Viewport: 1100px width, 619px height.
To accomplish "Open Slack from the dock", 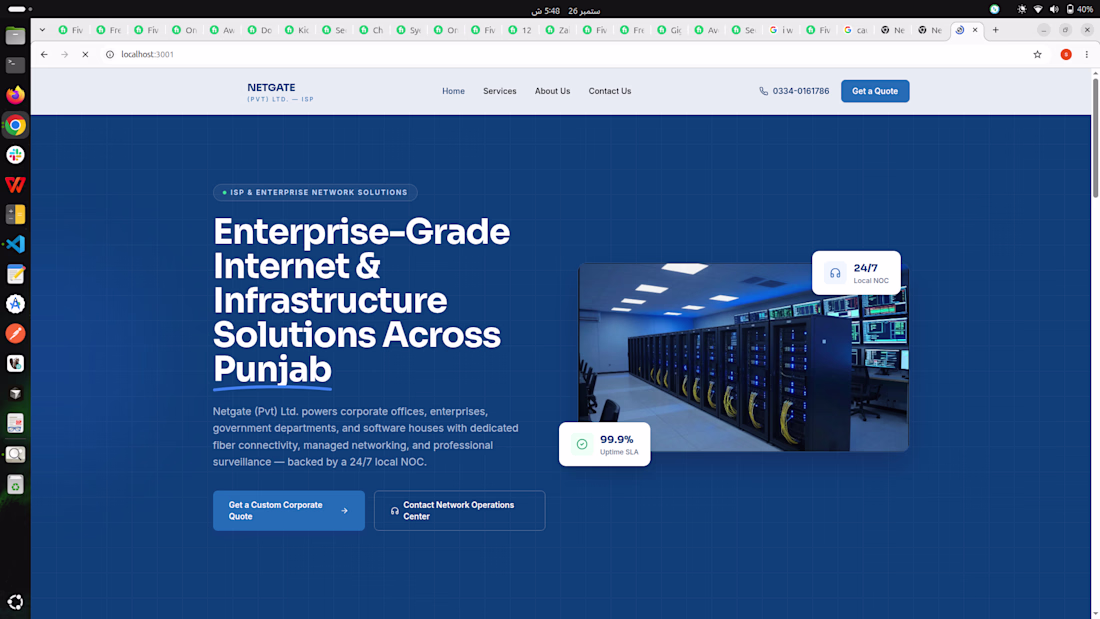I will (15, 154).
